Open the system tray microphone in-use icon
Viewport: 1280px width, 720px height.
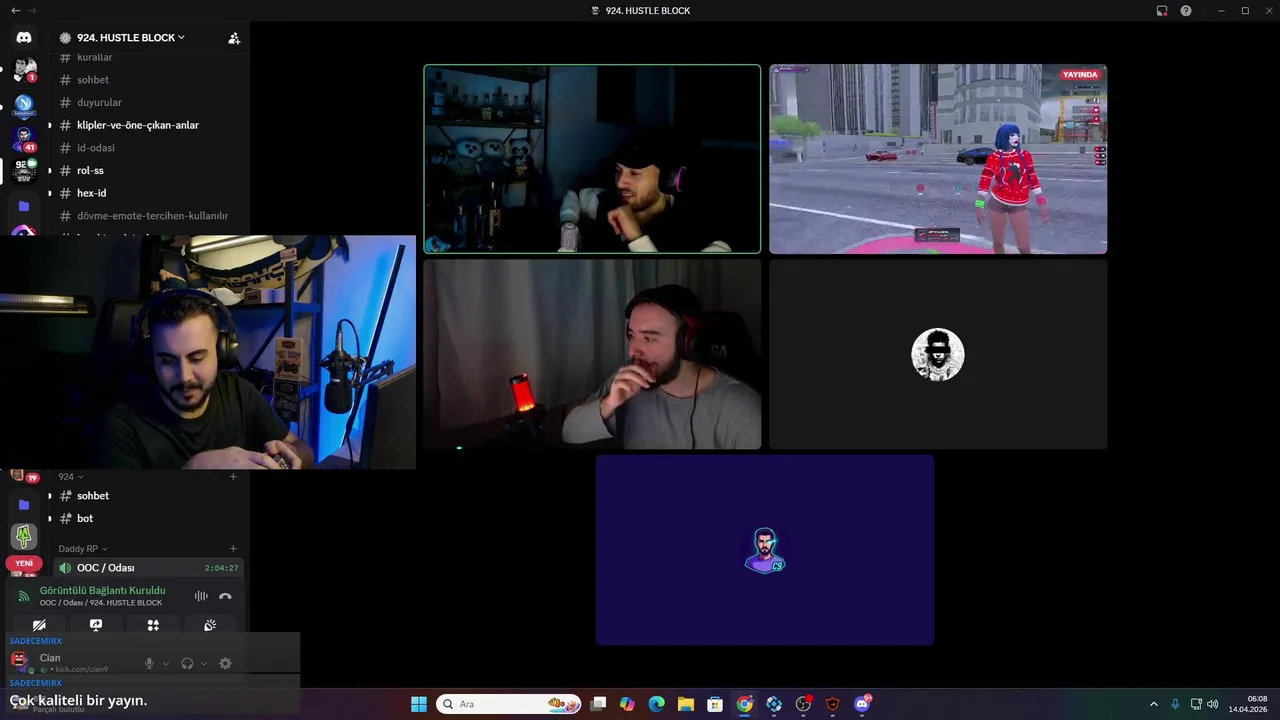tap(1175, 704)
